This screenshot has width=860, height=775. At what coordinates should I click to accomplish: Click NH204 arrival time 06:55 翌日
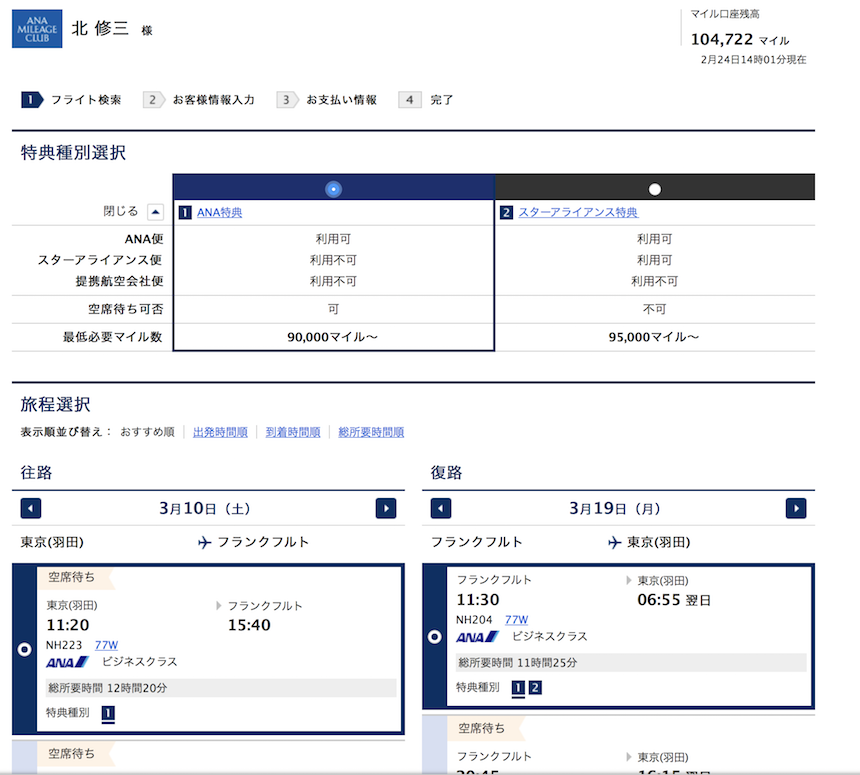(674, 600)
